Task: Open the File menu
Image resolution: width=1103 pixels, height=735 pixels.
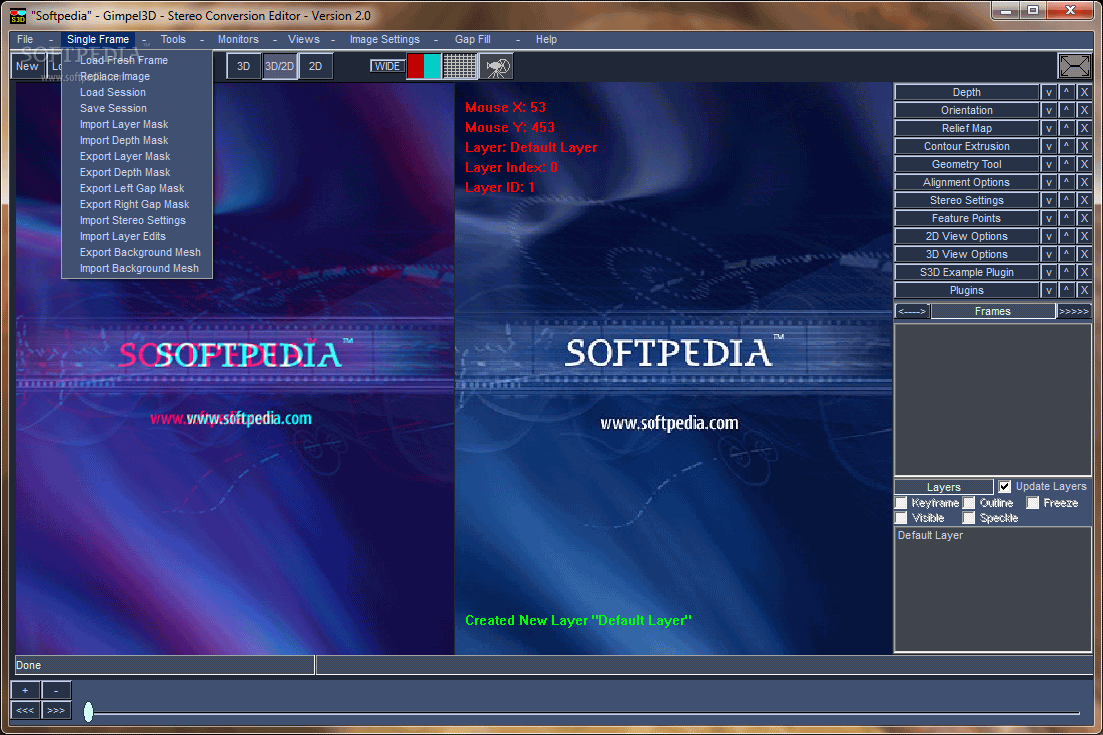Action: (x=25, y=39)
